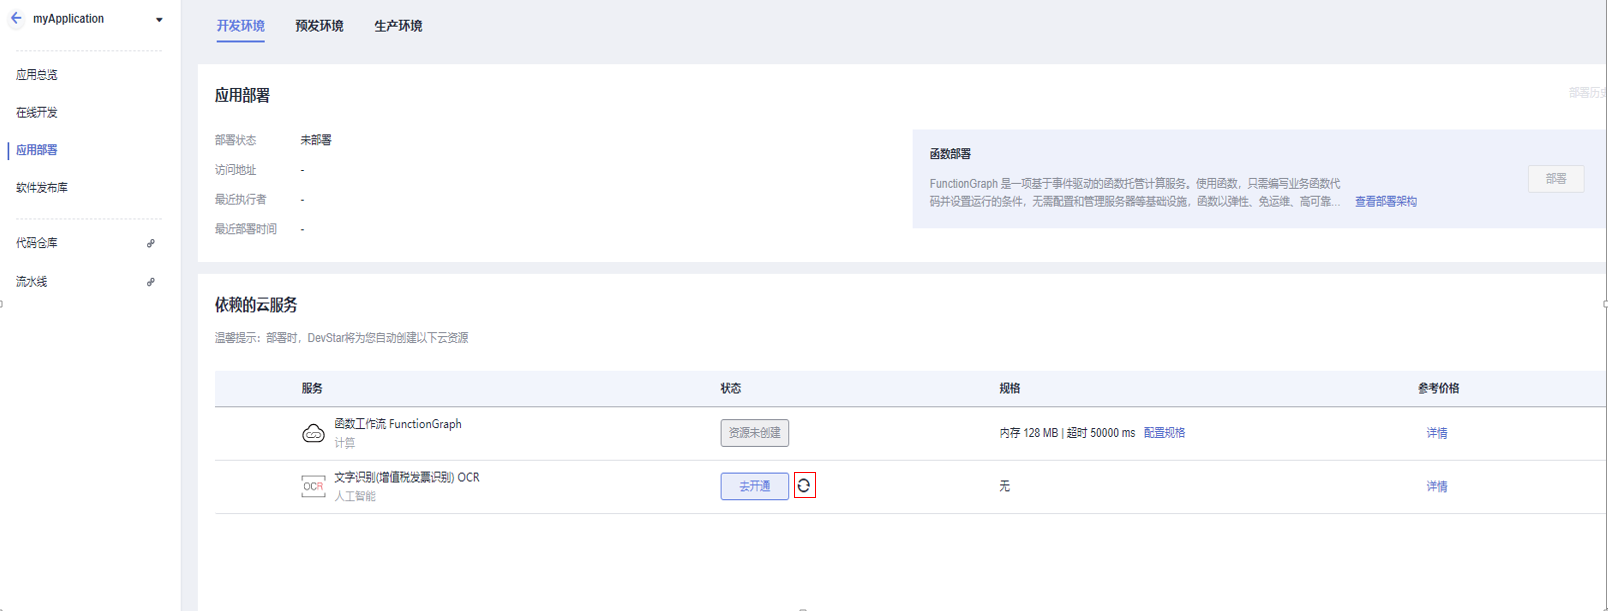The height and width of the screenshot is (611, 1608).
Task: Open 应用总览 in the sidebar
Action: 37,75
